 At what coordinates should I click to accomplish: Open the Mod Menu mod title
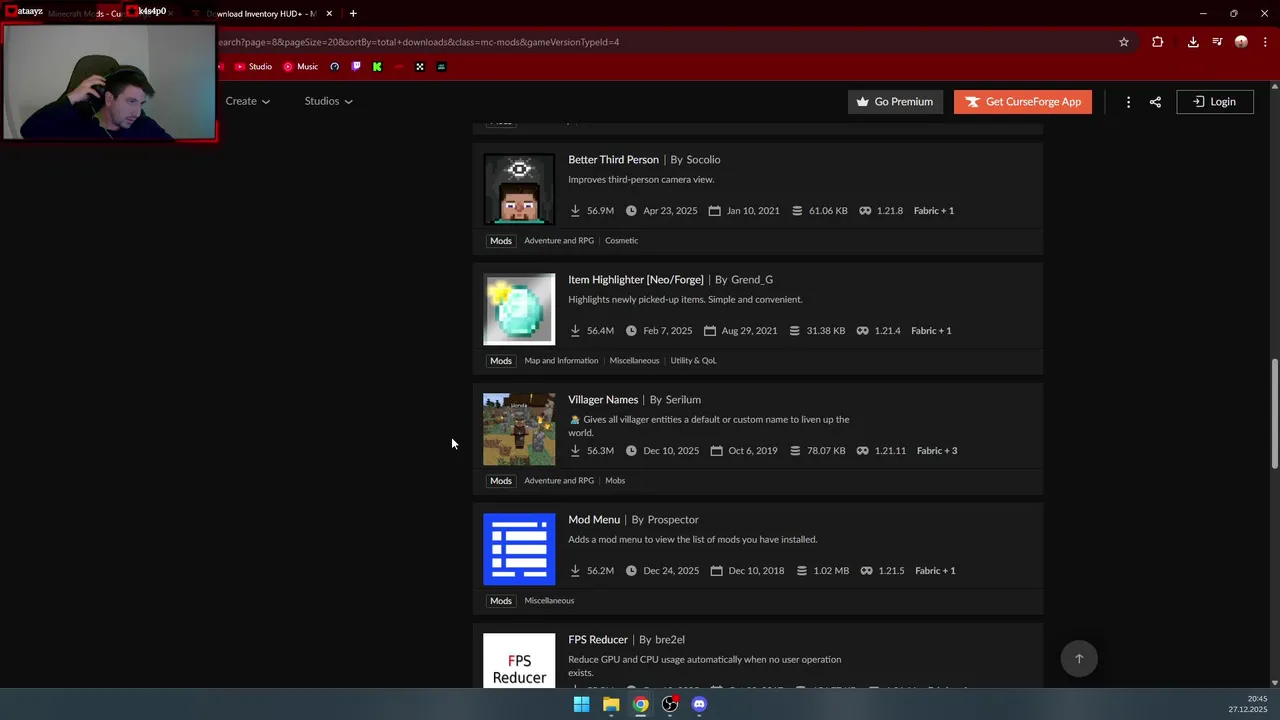[594, 520]
